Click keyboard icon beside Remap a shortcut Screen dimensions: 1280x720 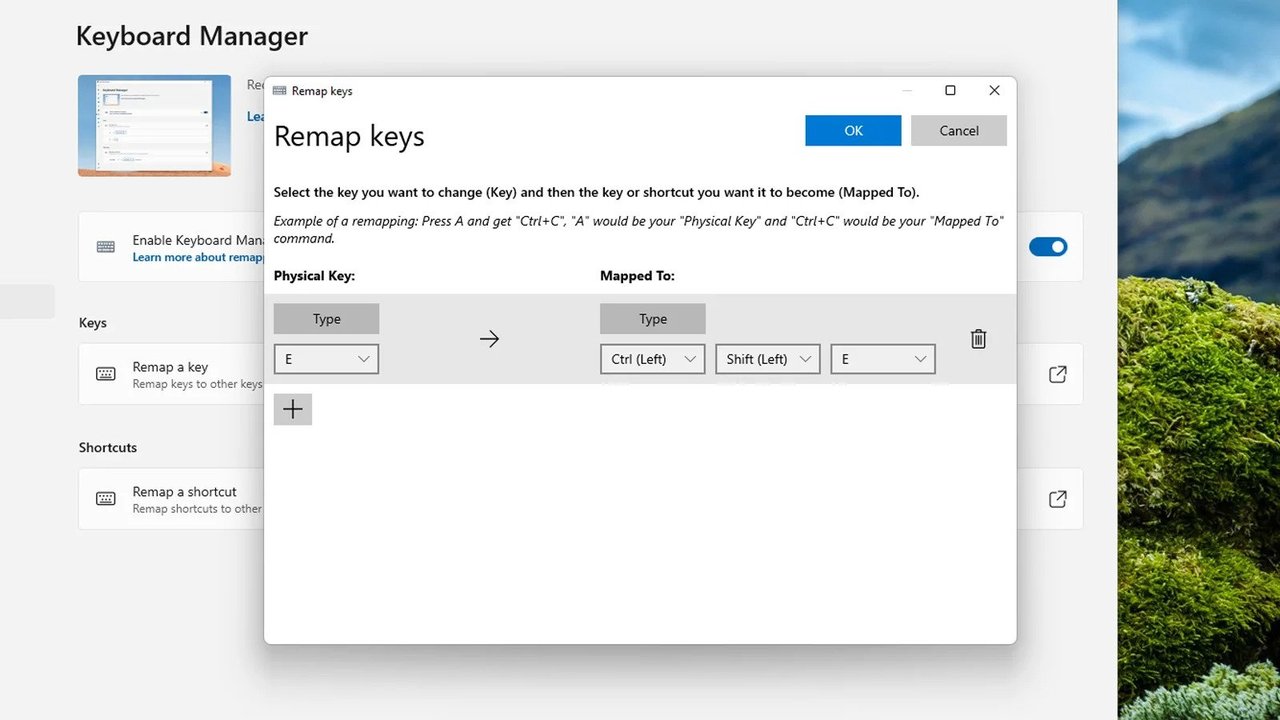pos(106,499)
